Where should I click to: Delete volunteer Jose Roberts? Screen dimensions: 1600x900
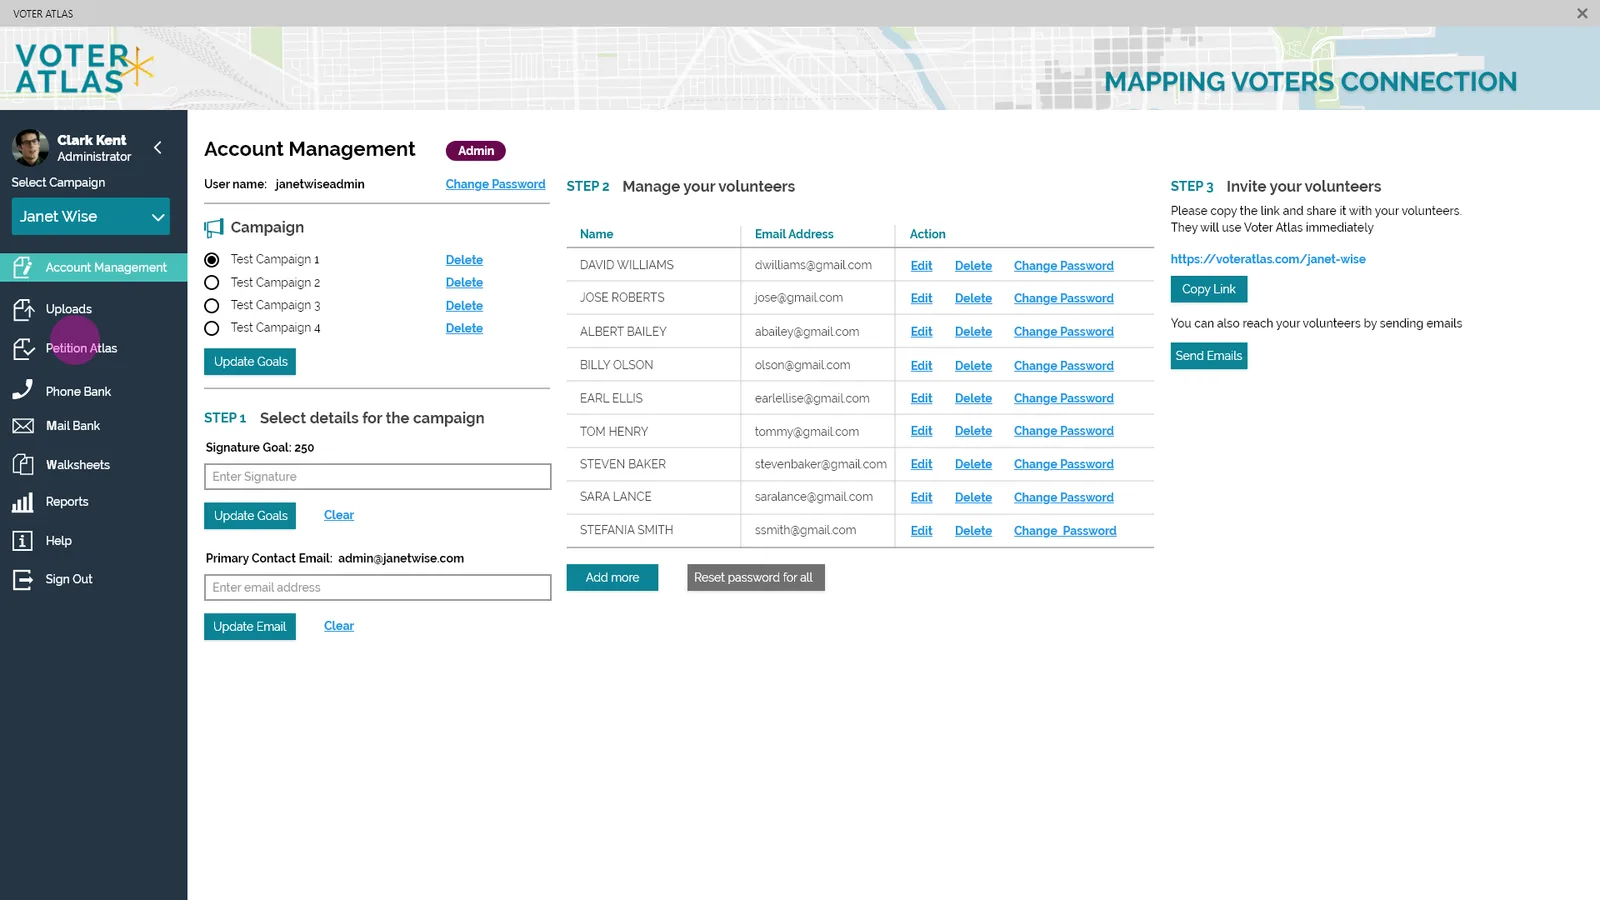[x=973, y=298]
